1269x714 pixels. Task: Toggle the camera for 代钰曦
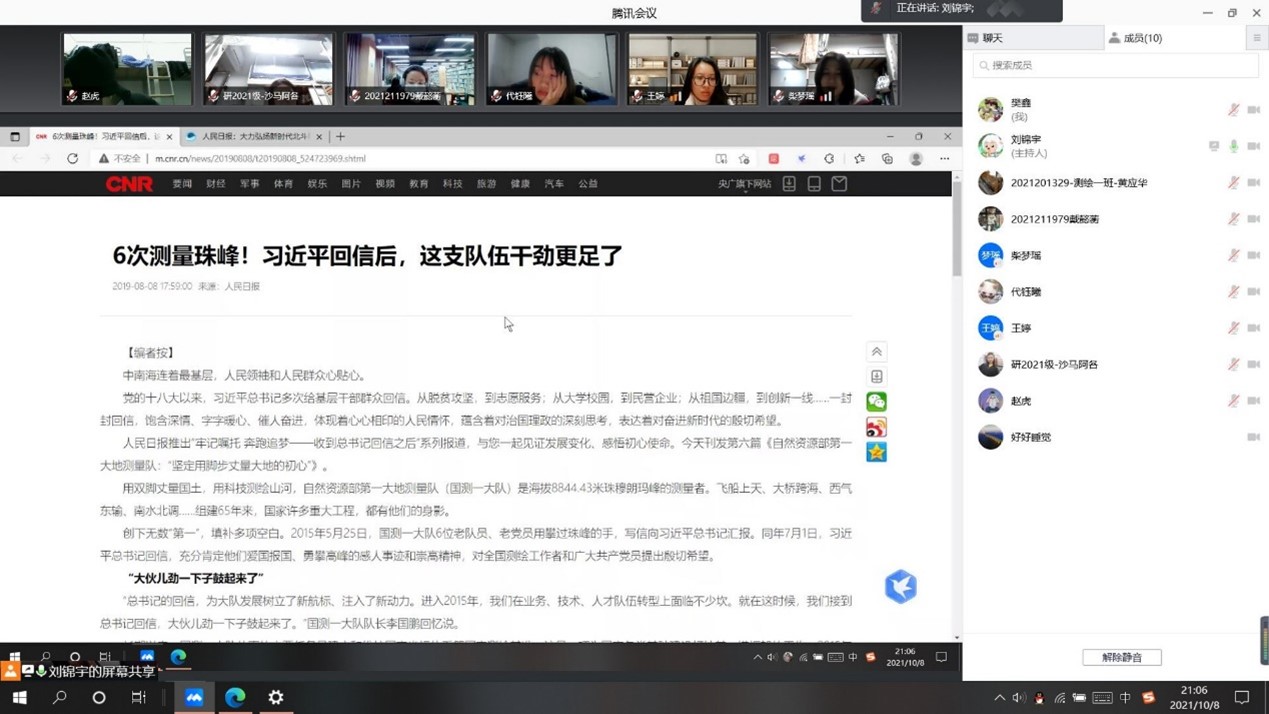pos(1253,292)
